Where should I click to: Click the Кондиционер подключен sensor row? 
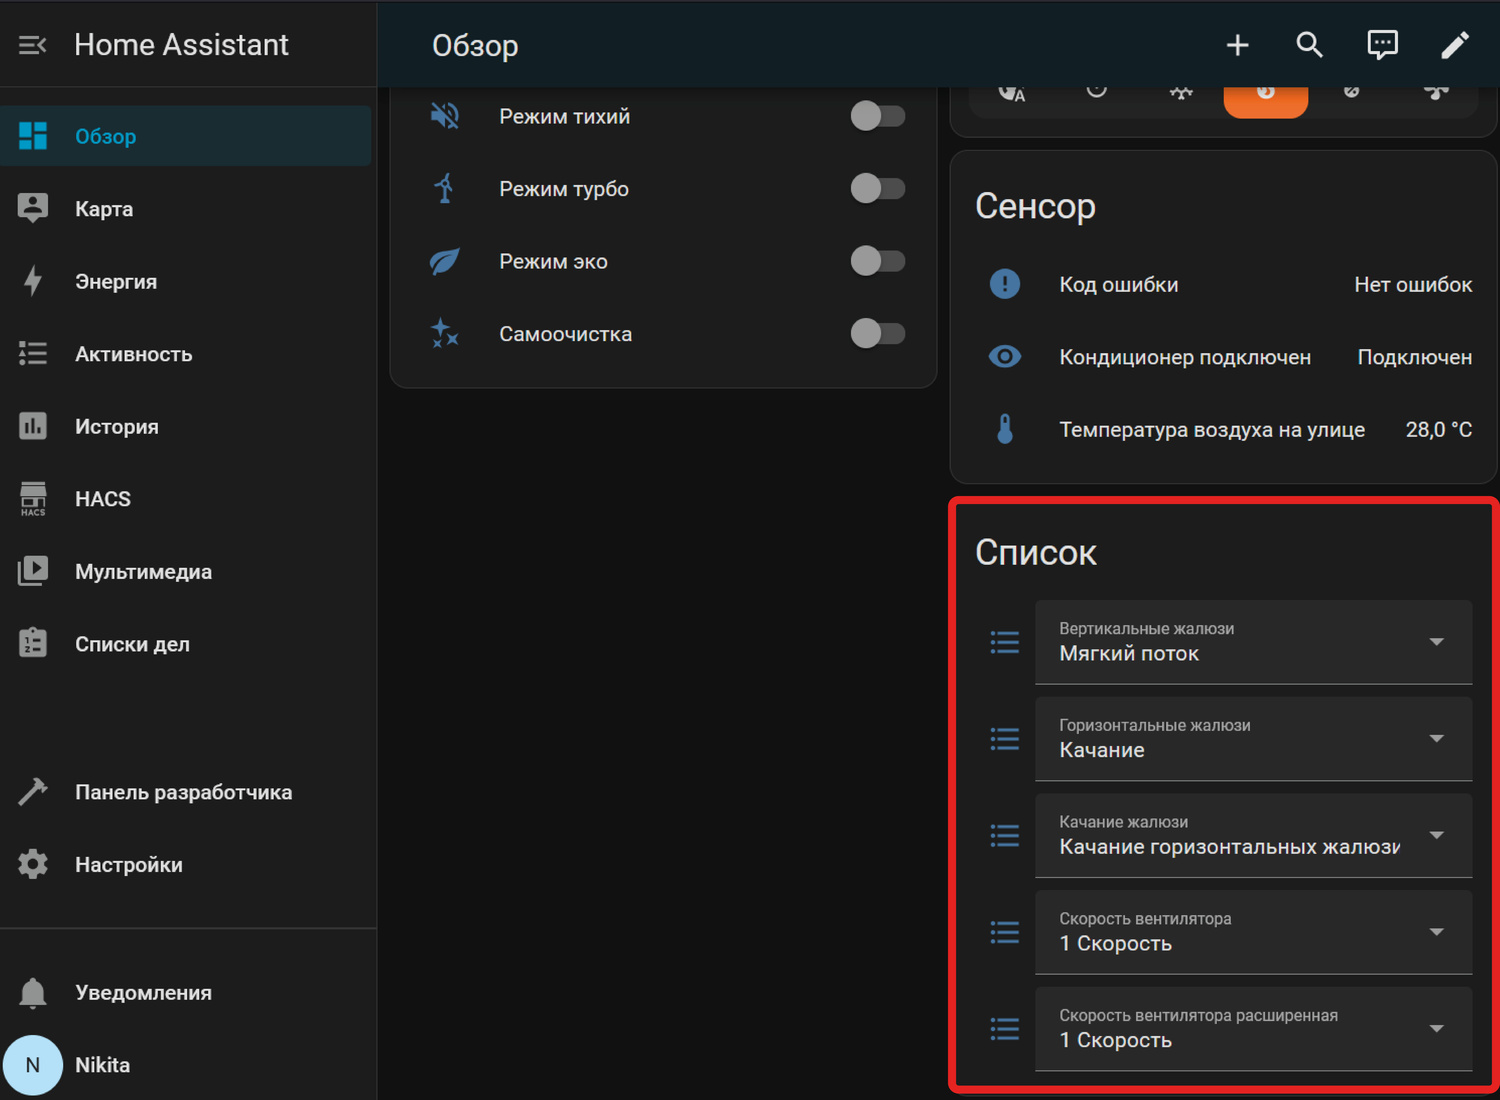pyautogui.click(x=1185, y=357)
